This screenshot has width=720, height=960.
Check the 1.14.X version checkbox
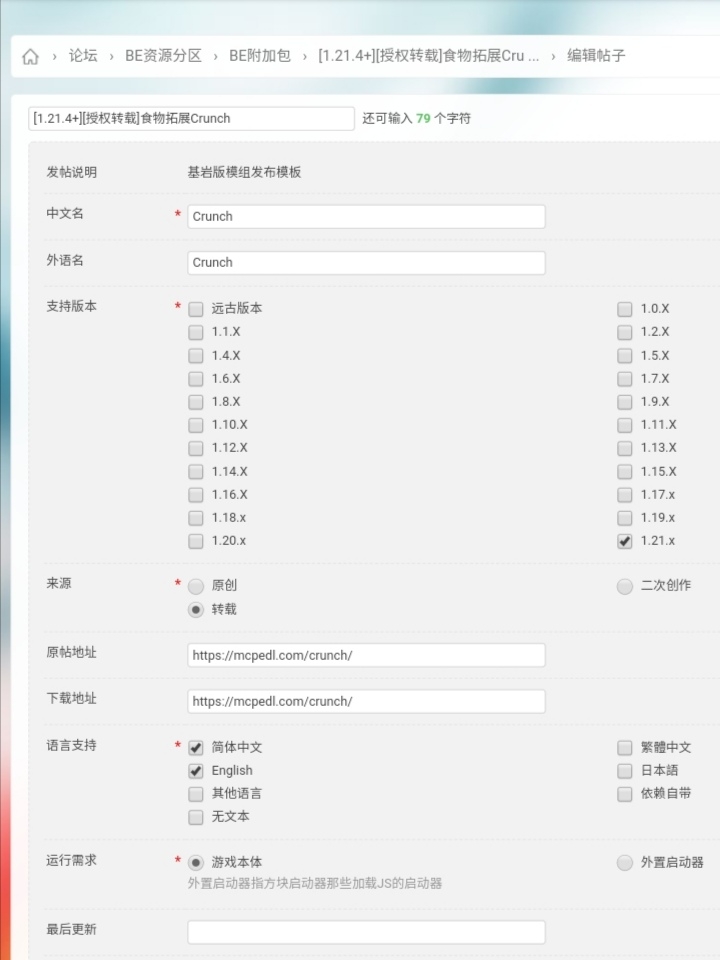tap(195, 472)
